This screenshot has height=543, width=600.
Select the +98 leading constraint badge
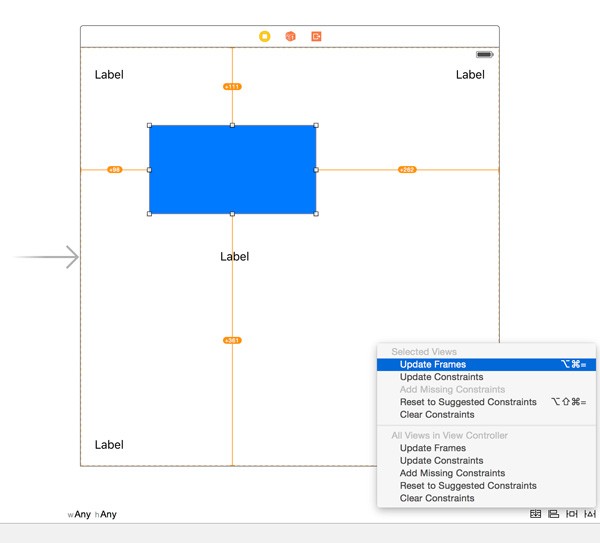[x=114, y=170]
